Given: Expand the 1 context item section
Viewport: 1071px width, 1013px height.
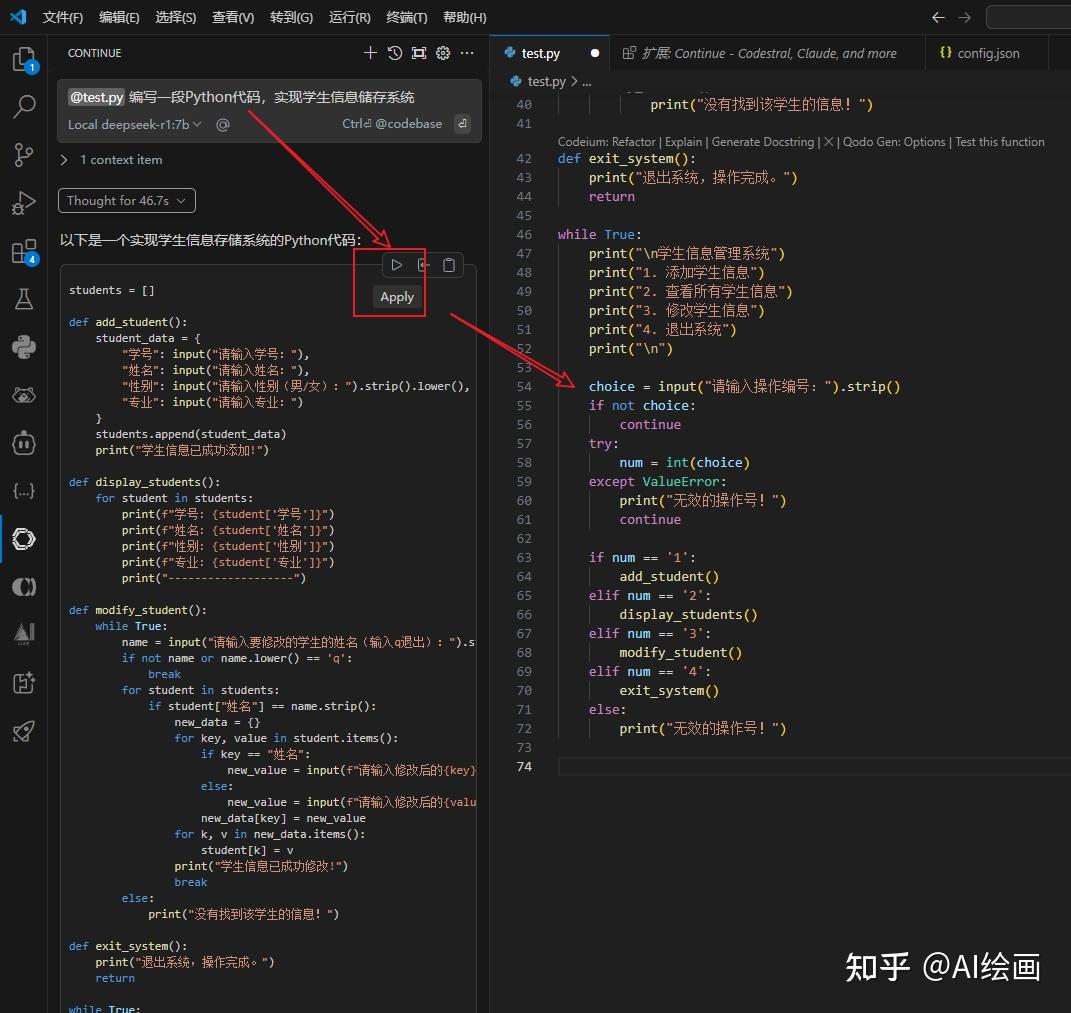Looking at the screenshot, I should point(117,159).
